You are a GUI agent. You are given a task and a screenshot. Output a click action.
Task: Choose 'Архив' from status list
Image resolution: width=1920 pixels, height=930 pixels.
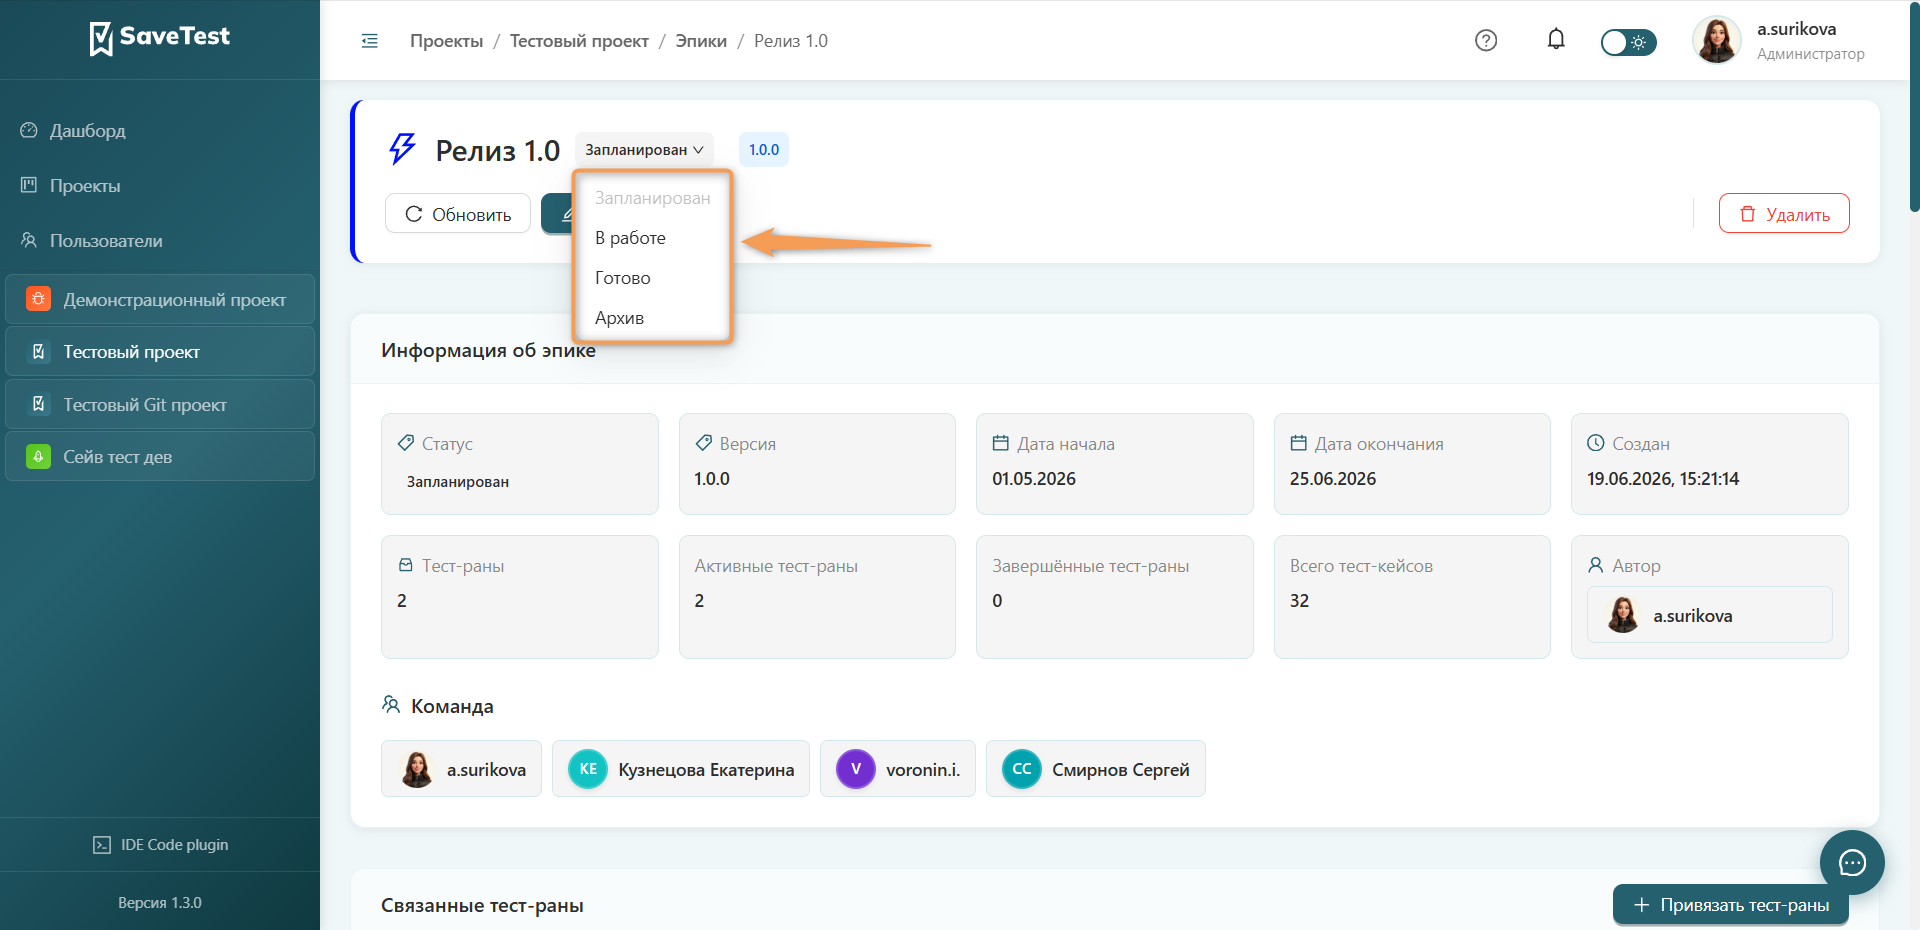coord(619,318)
